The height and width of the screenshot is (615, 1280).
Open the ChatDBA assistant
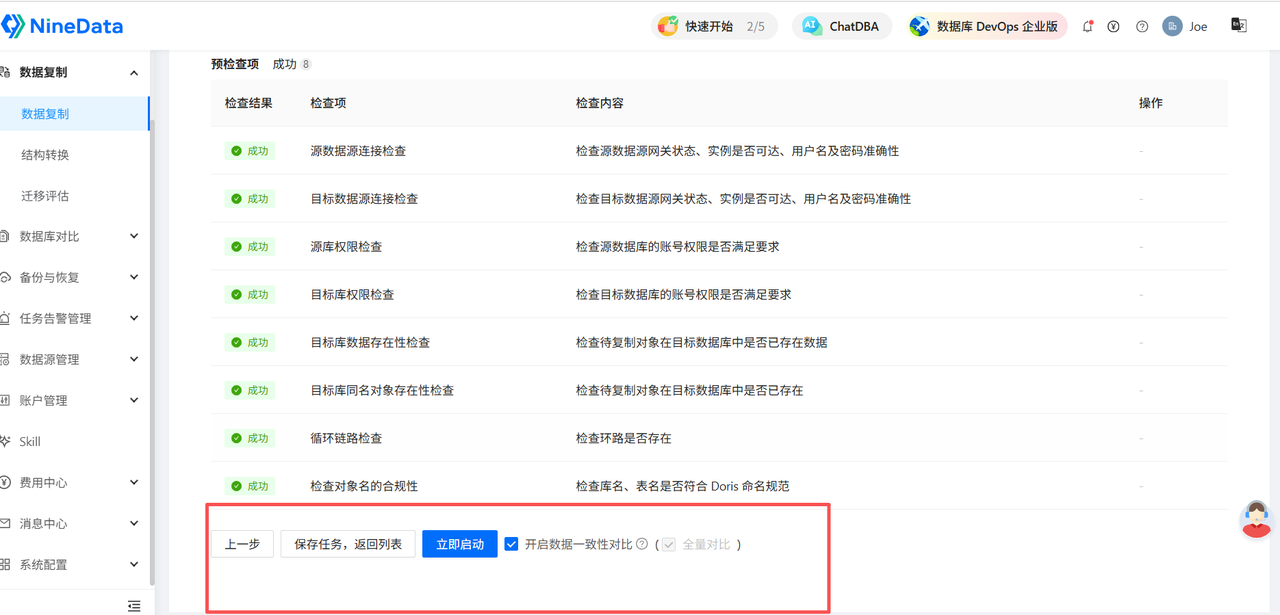842,27
